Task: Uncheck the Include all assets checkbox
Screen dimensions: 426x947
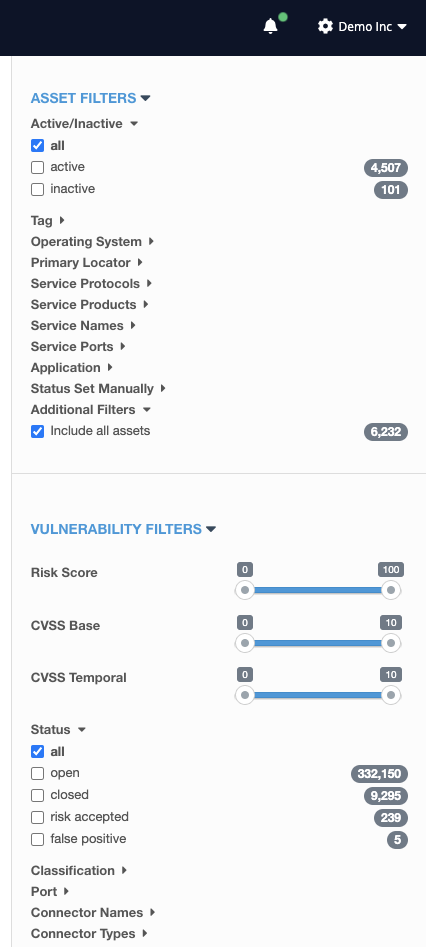Action: [x=37, y=431]
